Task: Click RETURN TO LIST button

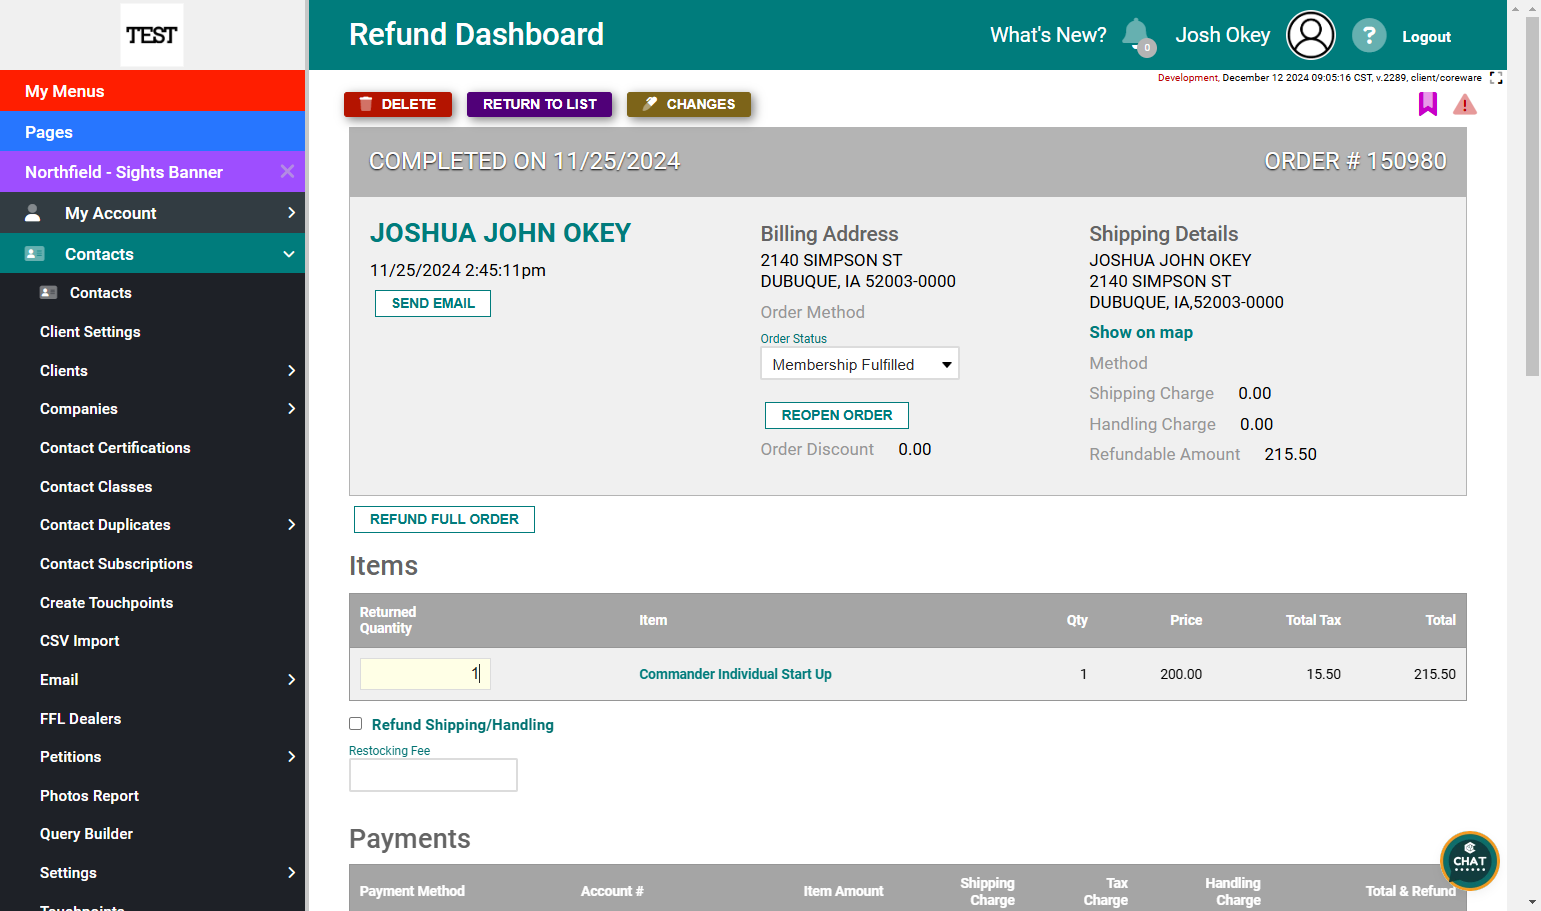Action: [539, 104]
